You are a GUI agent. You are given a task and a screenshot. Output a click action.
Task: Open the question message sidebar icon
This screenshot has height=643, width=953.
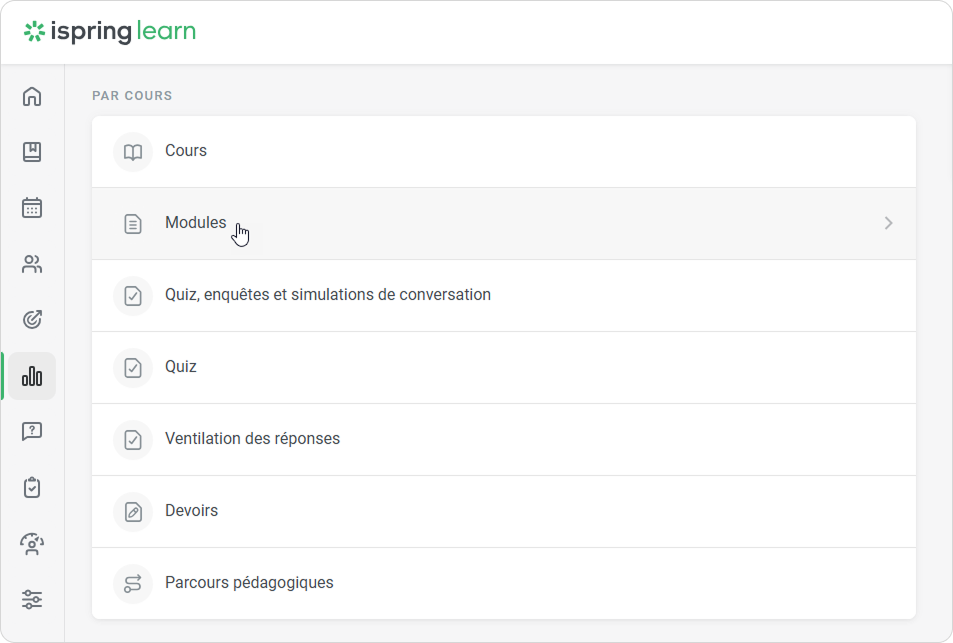click(32, 432)
